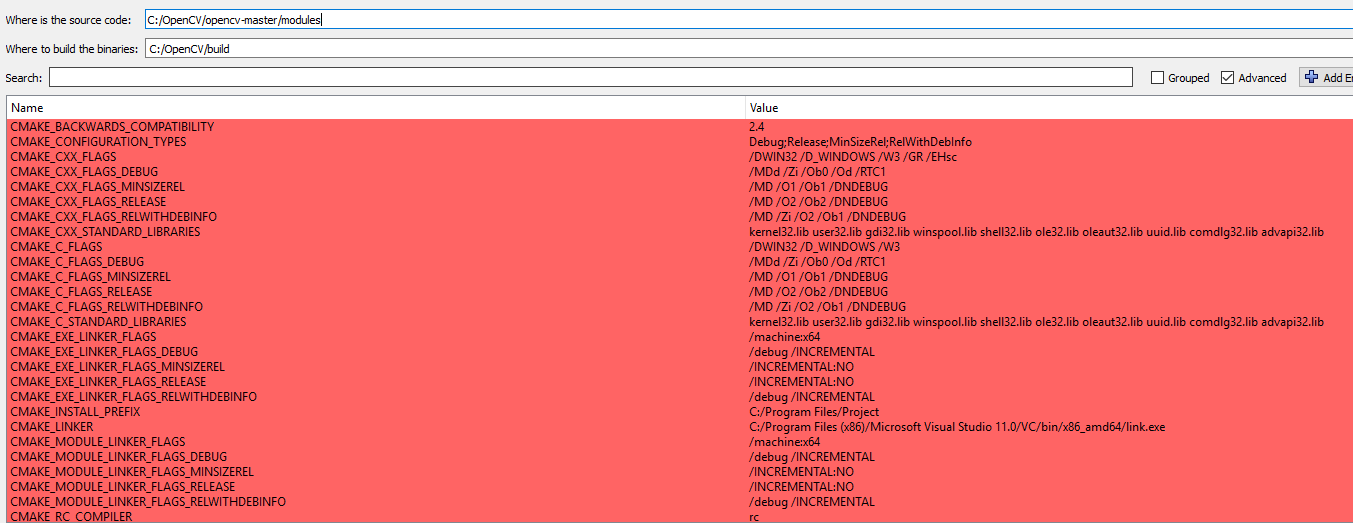
Task: Select CMAKE_EXE_LINKER_FLAGS_DEBUG entry name
Action: click(104, 352)
